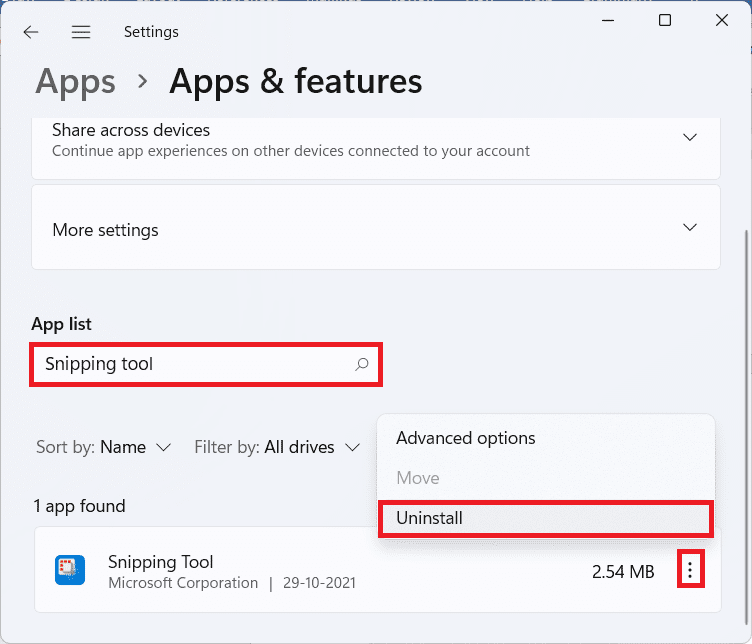The height and width of the screenshot is (644, 752).
Task: Click the Snipping Tool app name
Action: 160,562
